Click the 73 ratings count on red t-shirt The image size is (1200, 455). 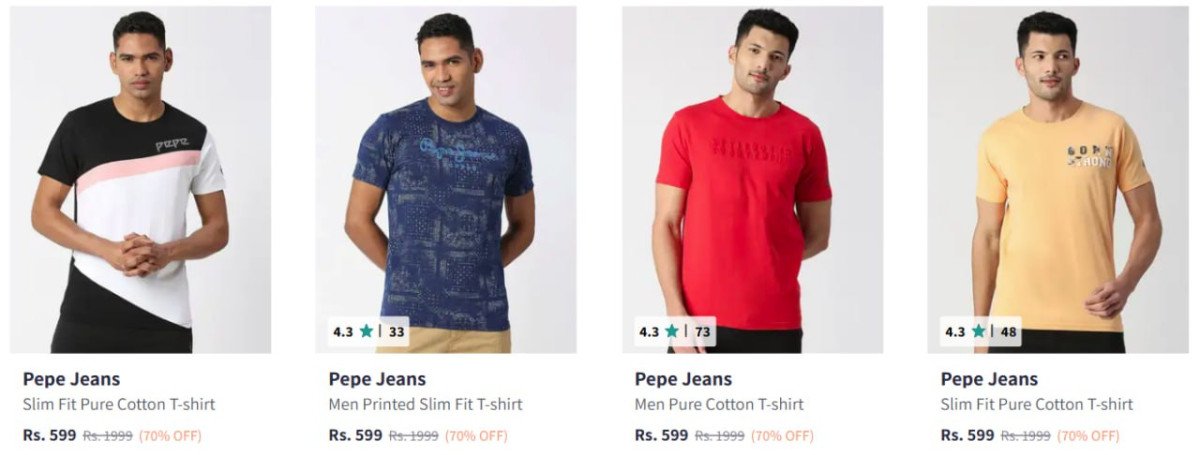click(x=702, y=332)
